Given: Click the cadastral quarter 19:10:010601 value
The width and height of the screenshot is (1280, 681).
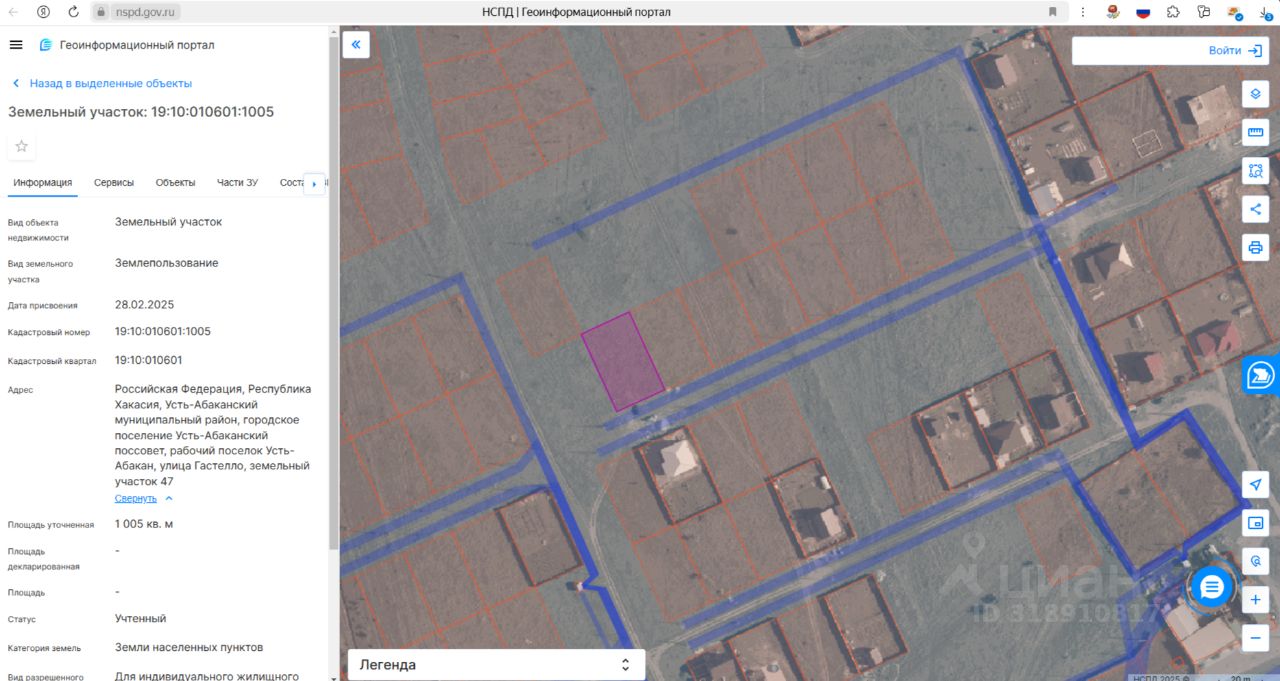Looking at the screenshot, I should (x=148, y=360).
